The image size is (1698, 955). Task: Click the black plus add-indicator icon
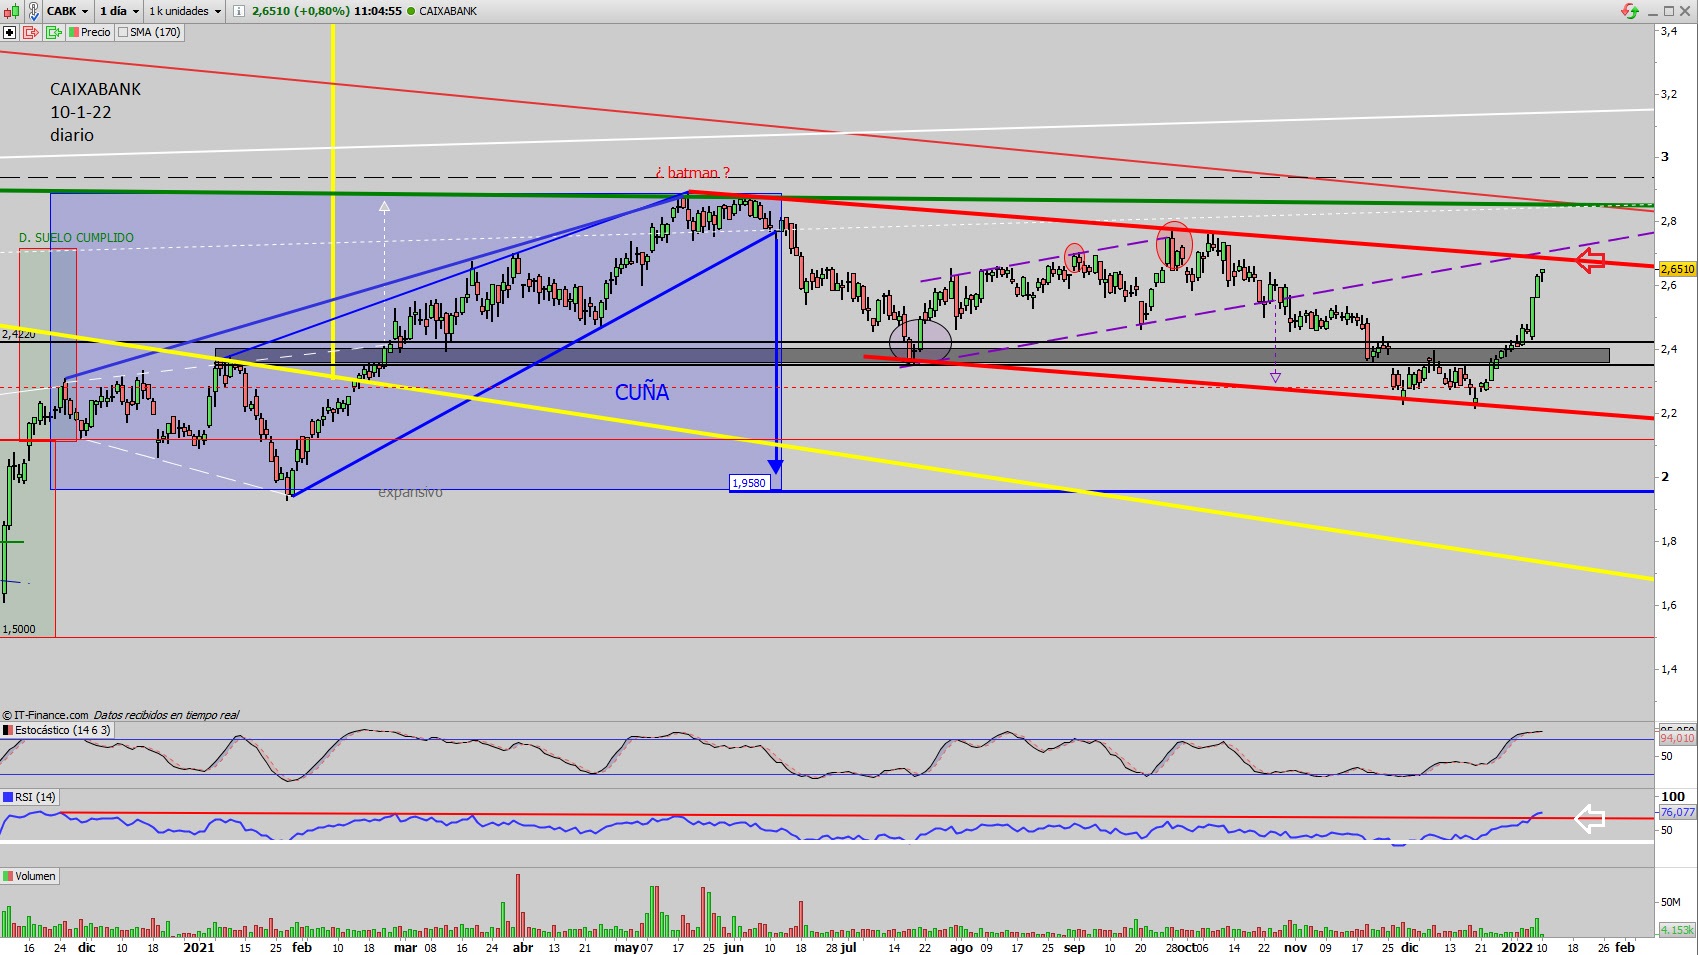coord(10,32)
